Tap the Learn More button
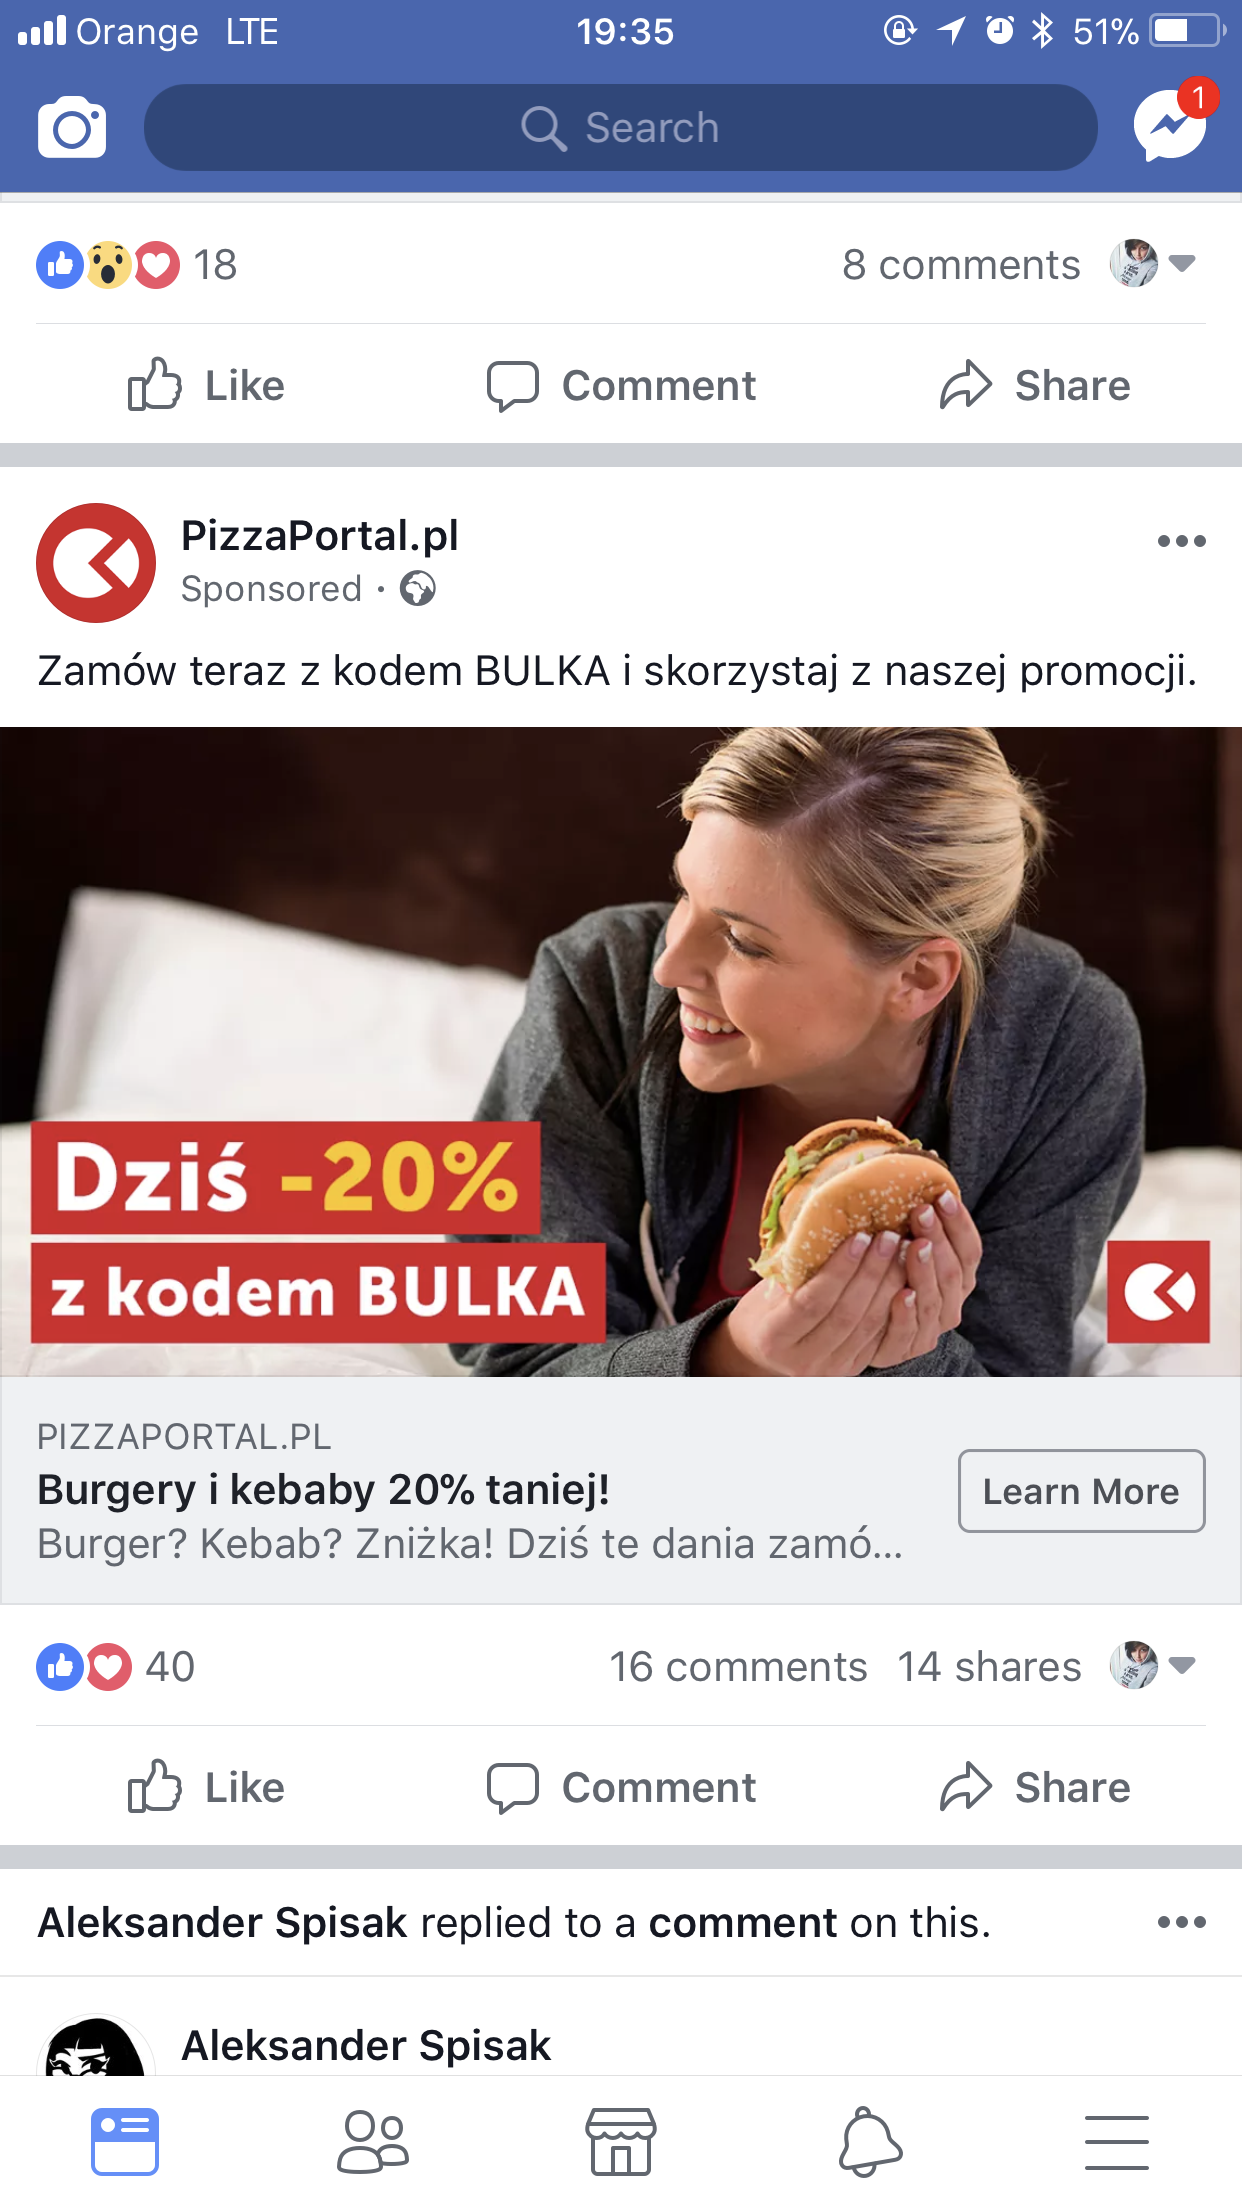The height and width of the screenshot is (2208, 1242). click(x=1081, y=1491)
